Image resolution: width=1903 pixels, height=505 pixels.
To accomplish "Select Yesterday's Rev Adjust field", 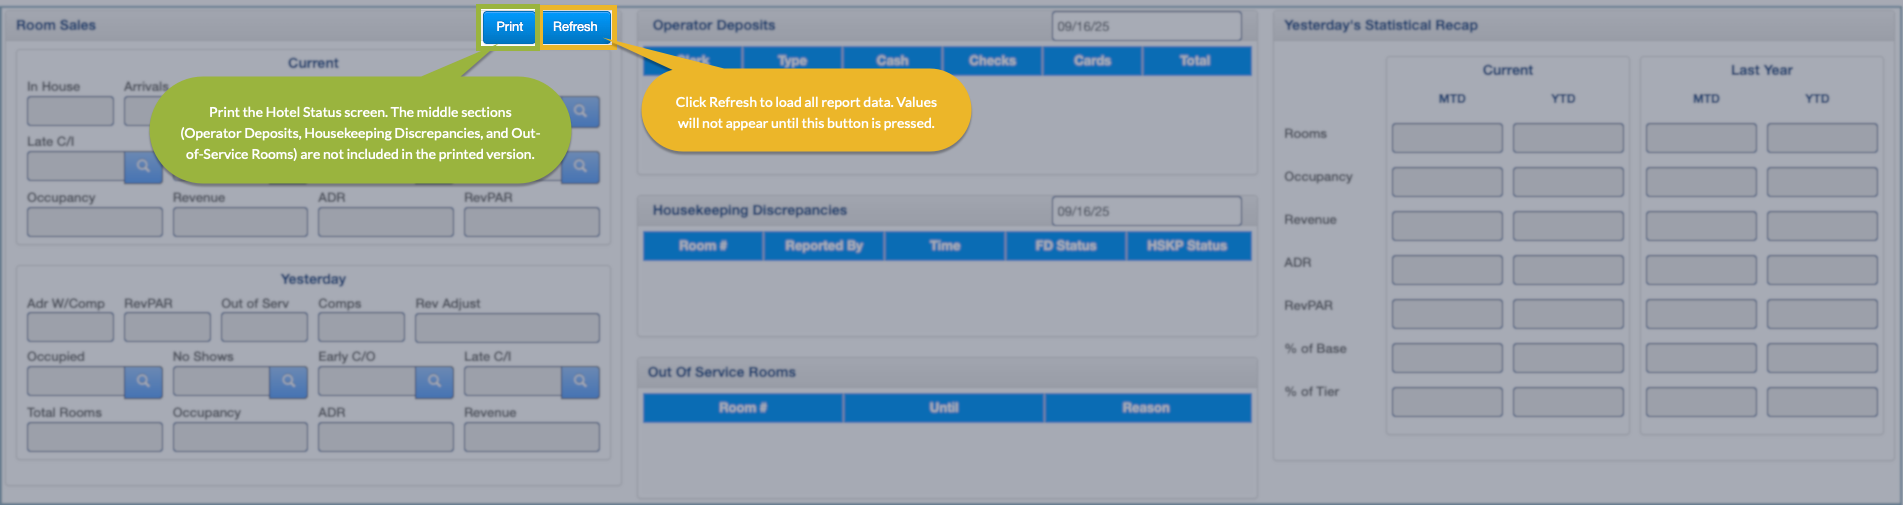I will (507, 328).
